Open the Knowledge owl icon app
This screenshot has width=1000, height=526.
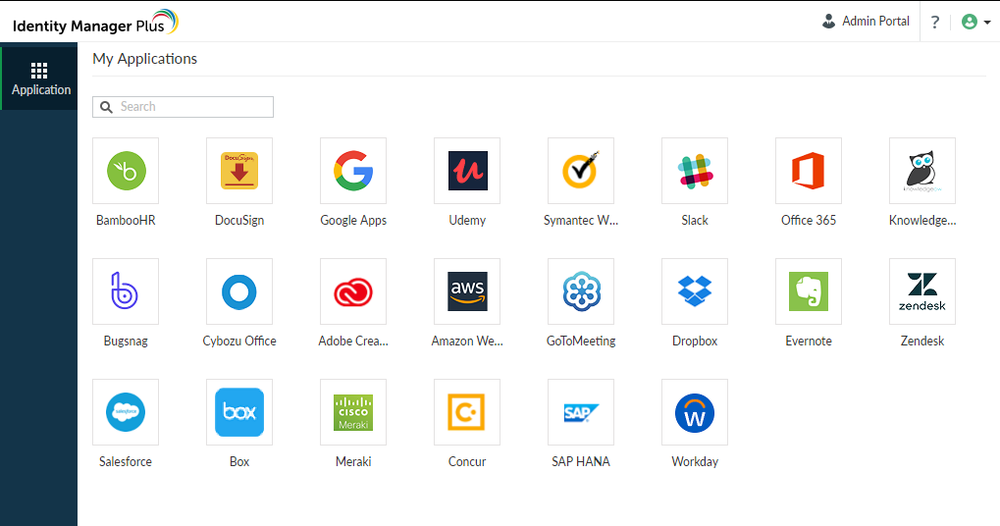tap(922, 171)
